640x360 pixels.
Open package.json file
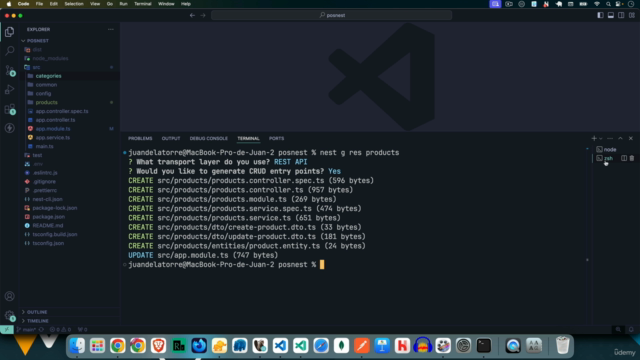point(49,217)
